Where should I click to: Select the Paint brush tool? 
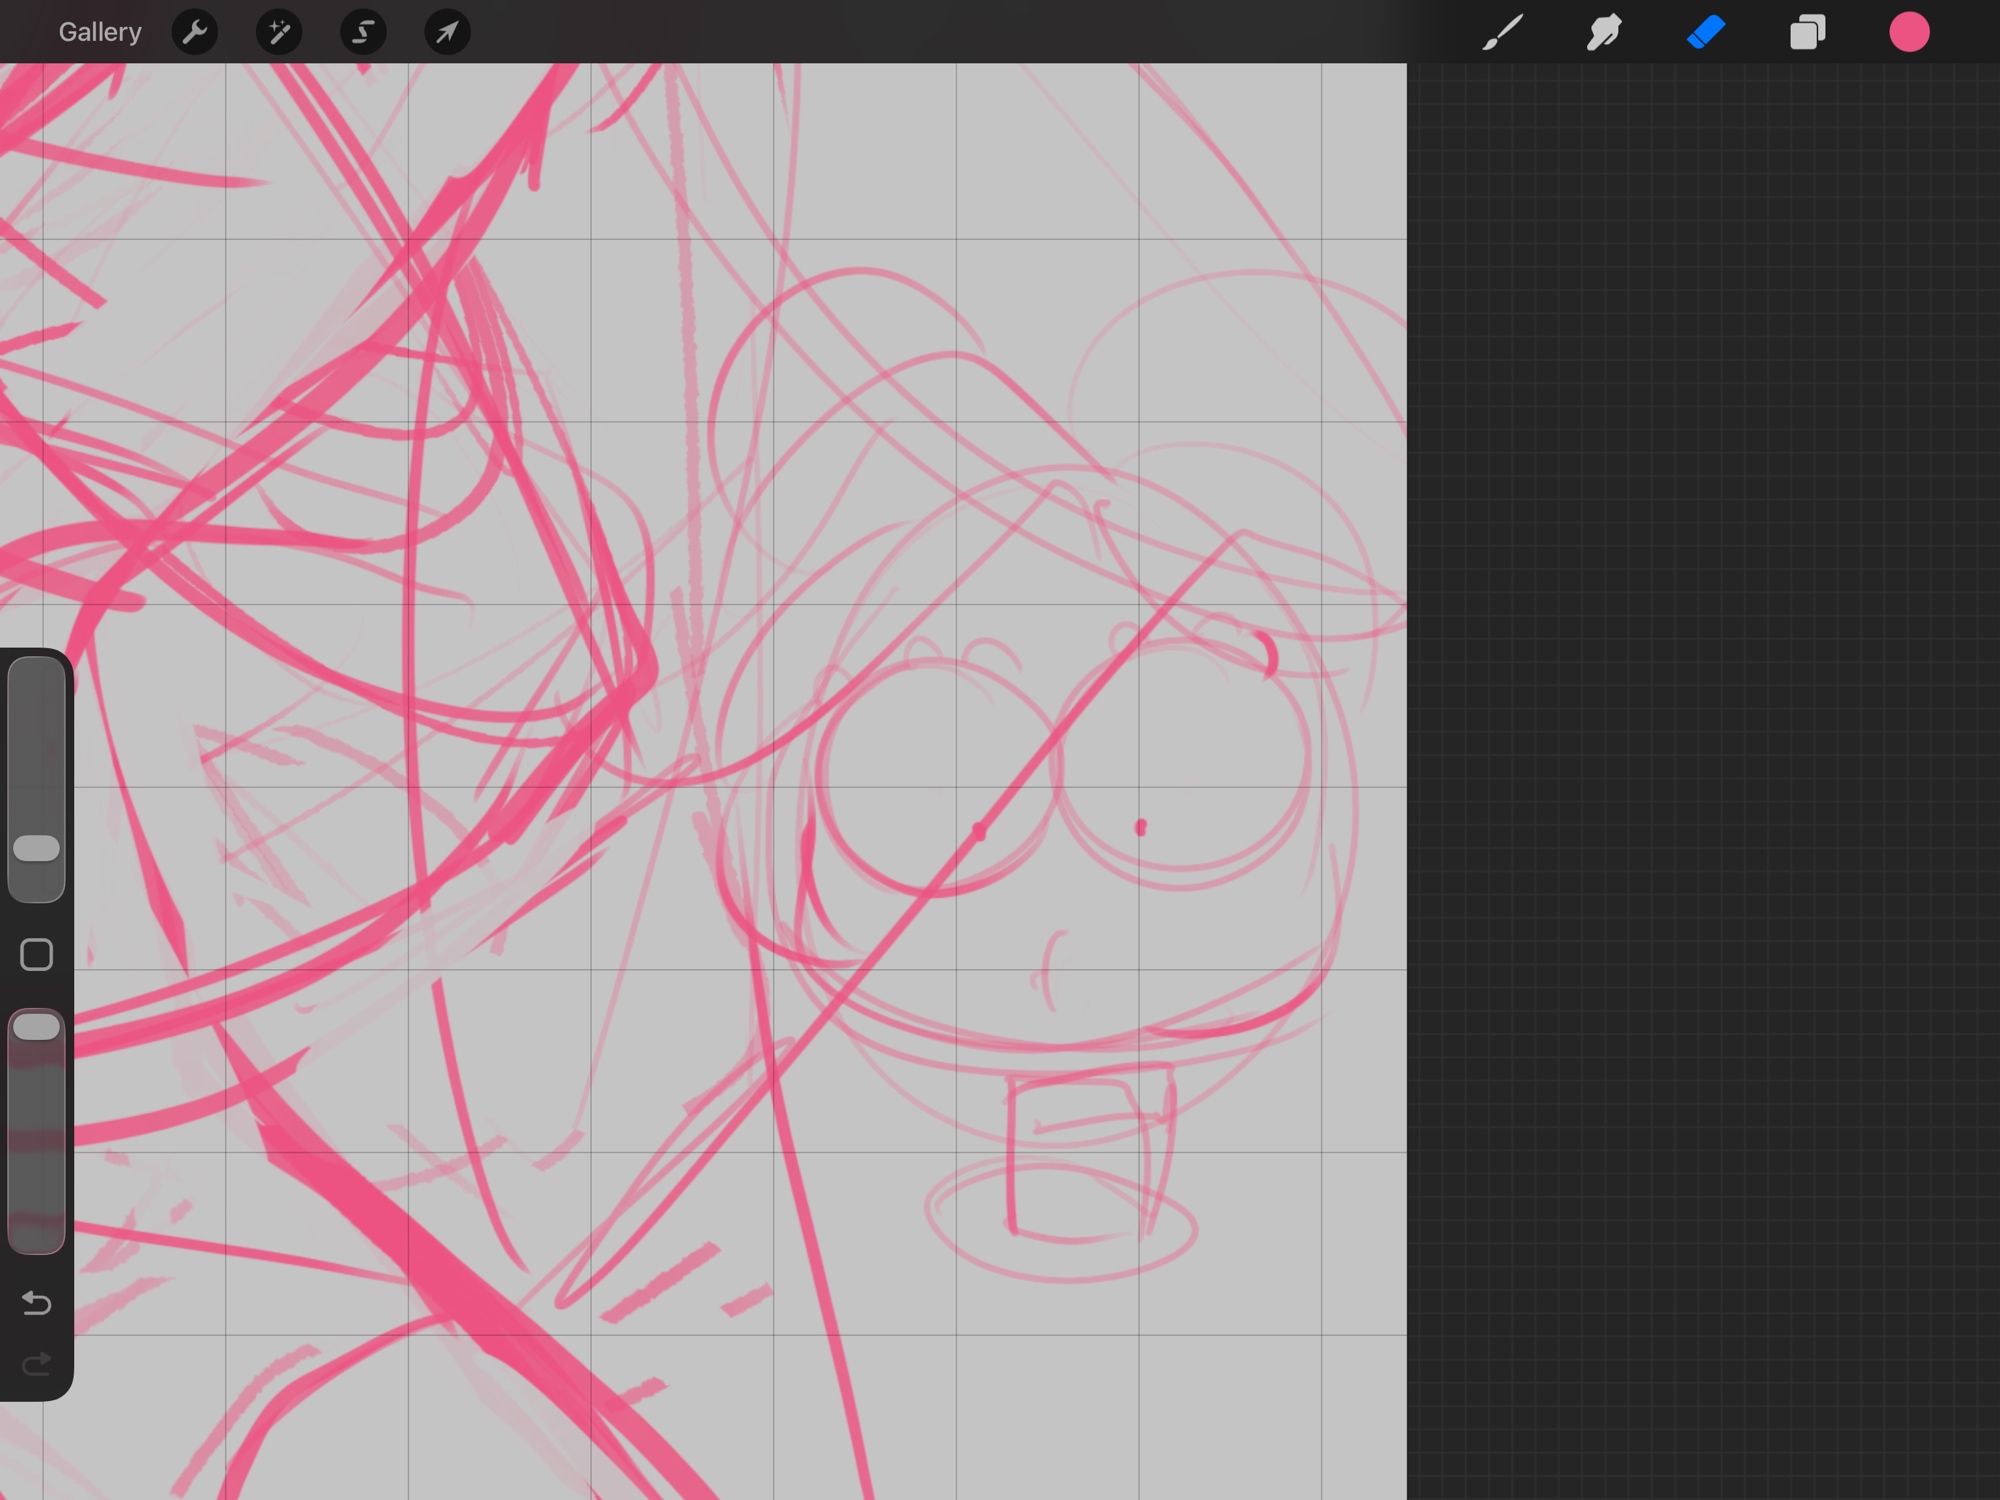[1502, 32]
